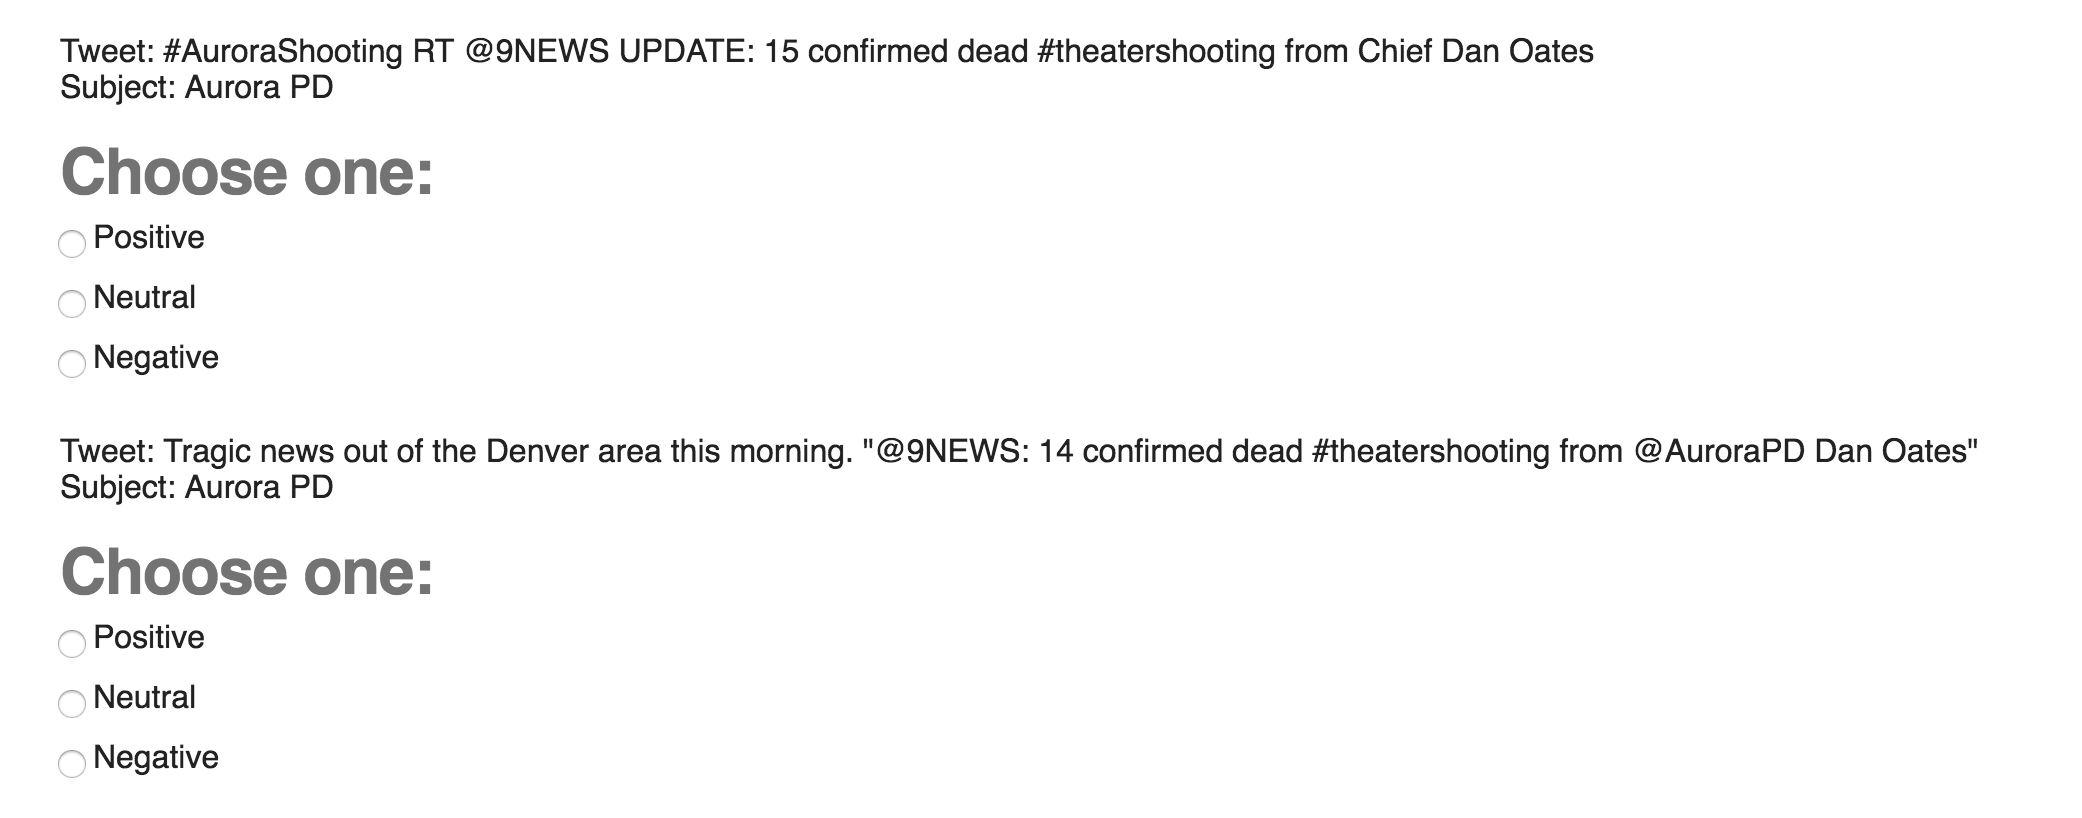Click the second 'Choose one:' heading
The height and width of the screenshot is (818, 2082).
coord(247,572)
